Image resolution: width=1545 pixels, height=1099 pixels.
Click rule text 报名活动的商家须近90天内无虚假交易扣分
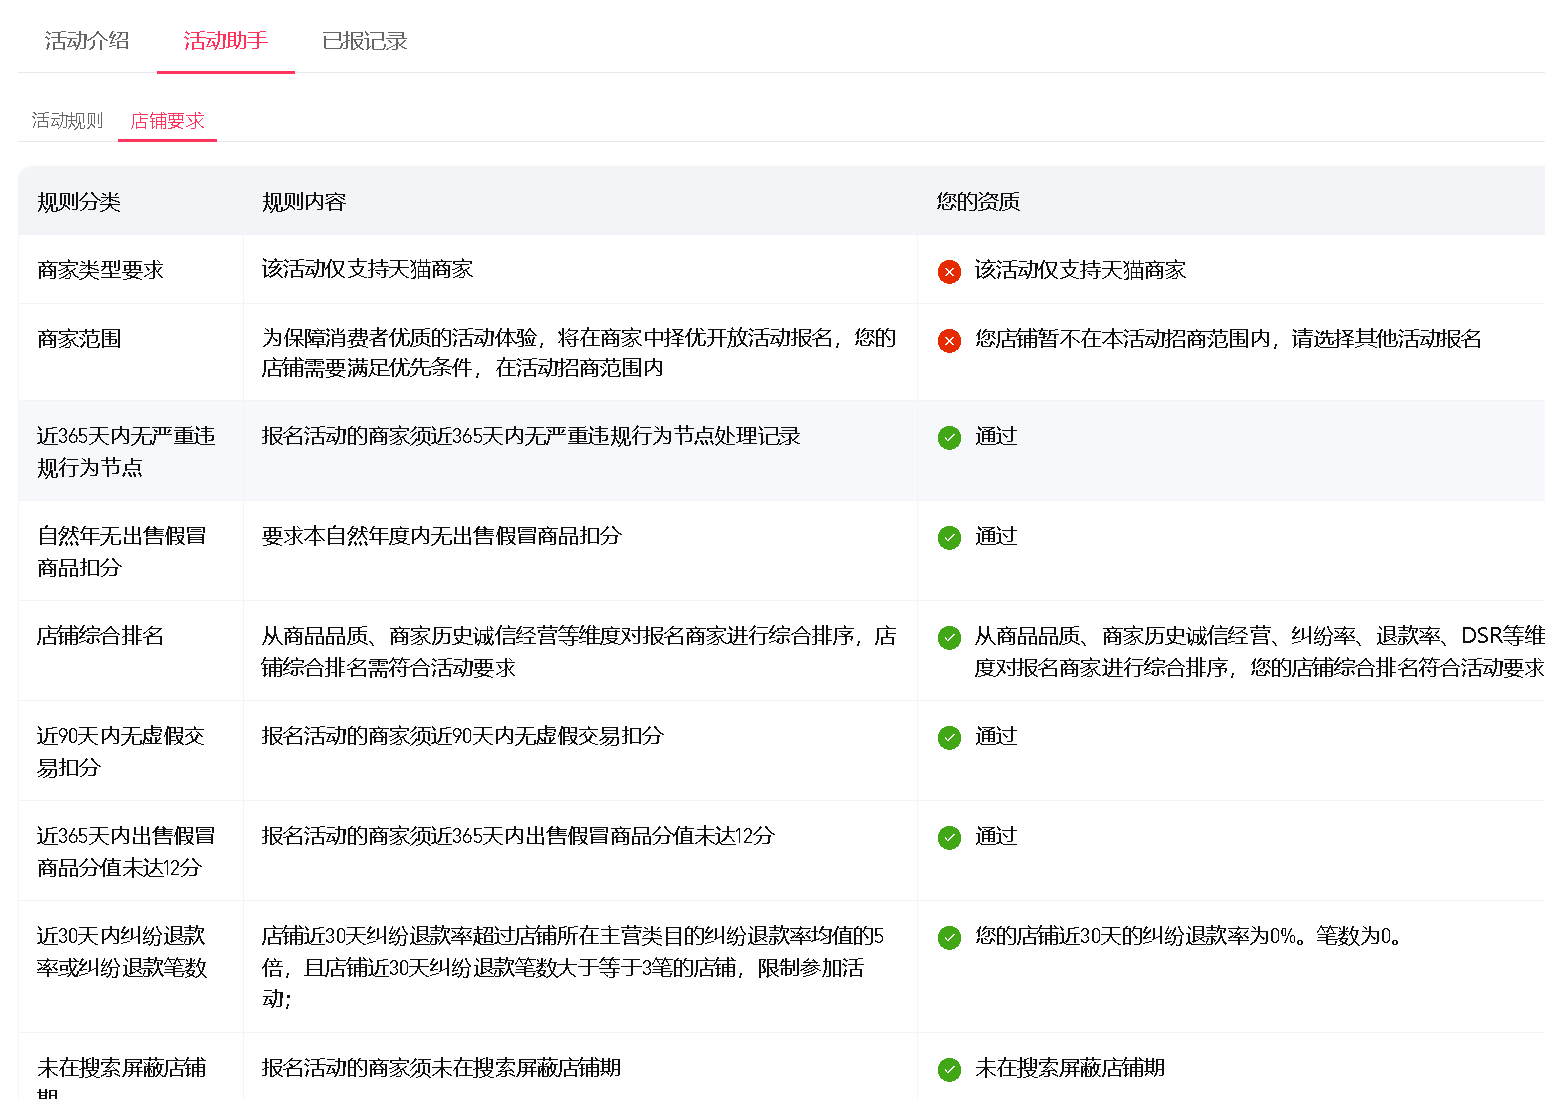[462, 736]
